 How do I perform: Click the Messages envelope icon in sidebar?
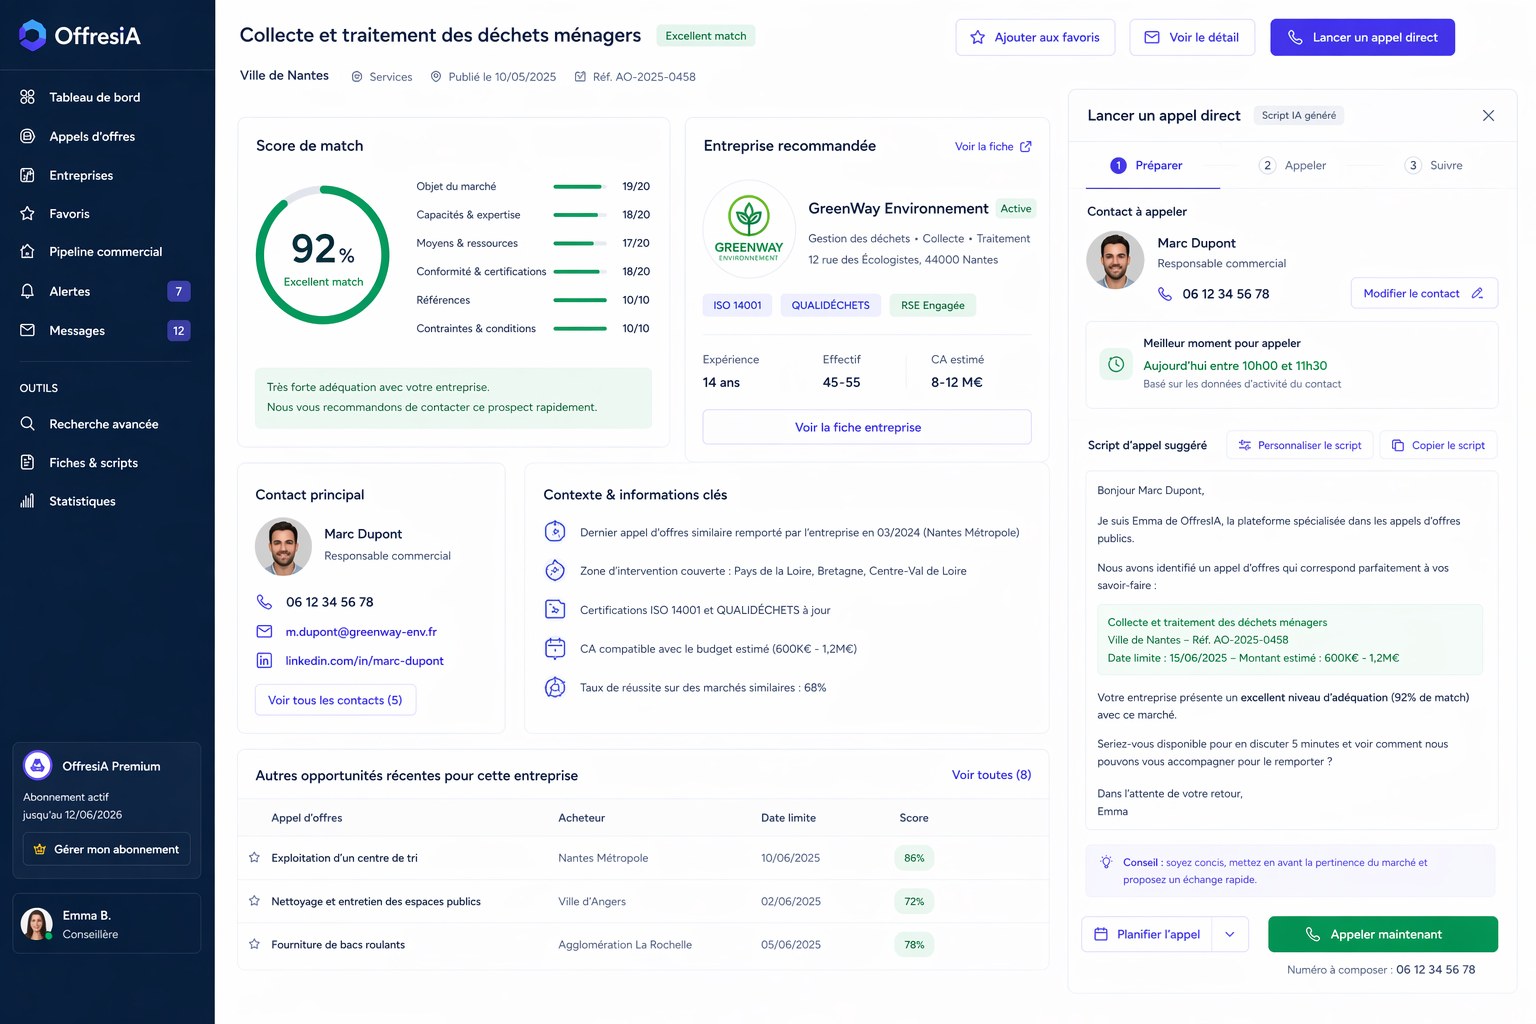point(28,330)
